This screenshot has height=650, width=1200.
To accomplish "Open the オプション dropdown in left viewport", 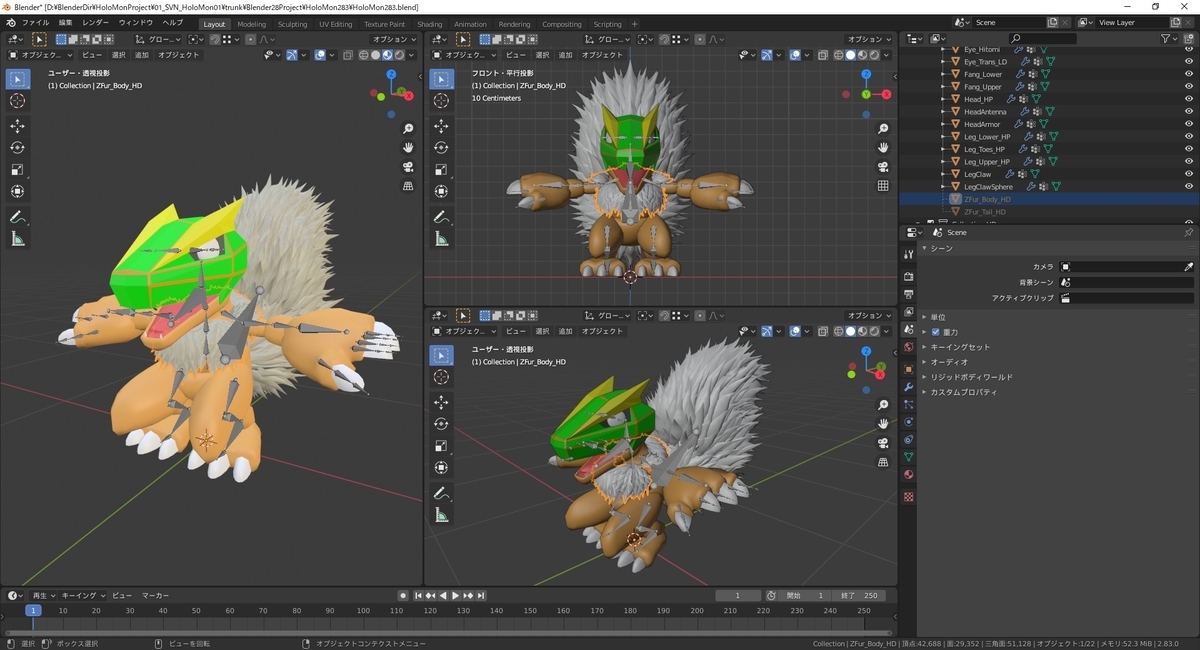I will click(x=394, y=39).
